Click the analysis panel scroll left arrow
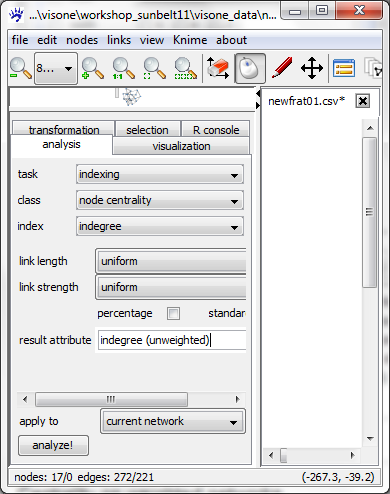The image size is (390, 494). [25, 399]
